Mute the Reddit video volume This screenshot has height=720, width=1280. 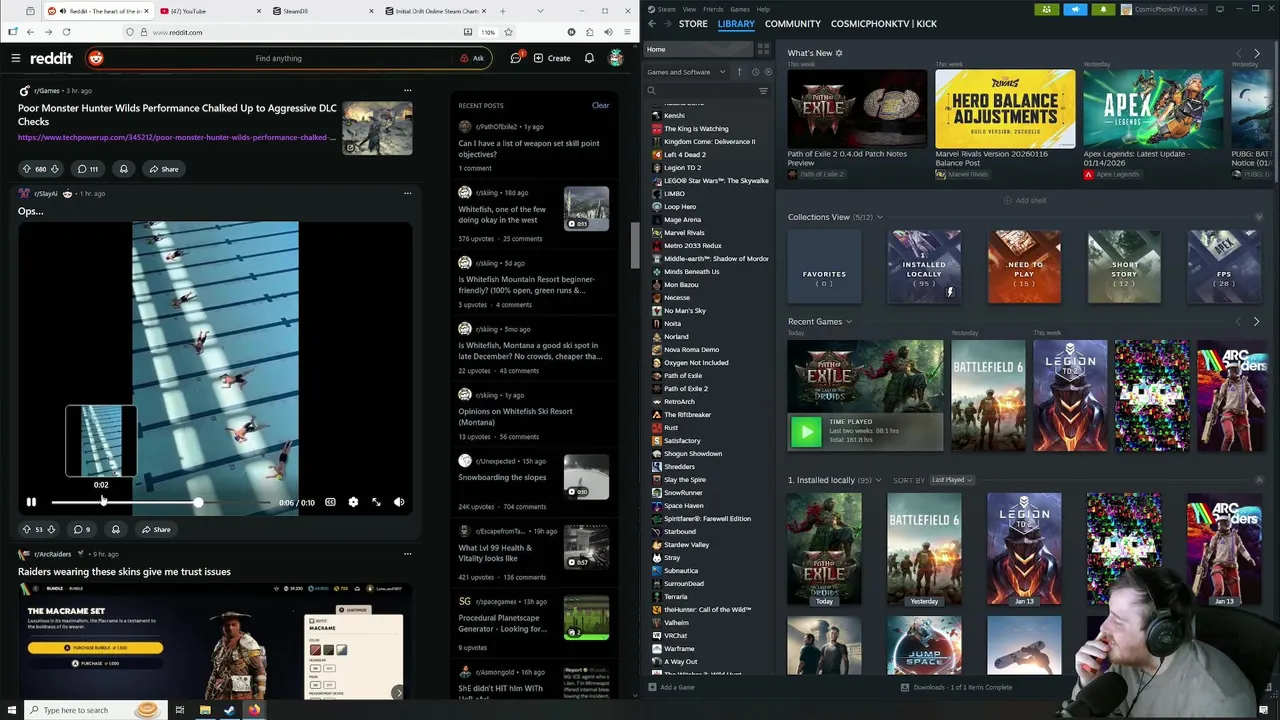(x=399, y=502)
